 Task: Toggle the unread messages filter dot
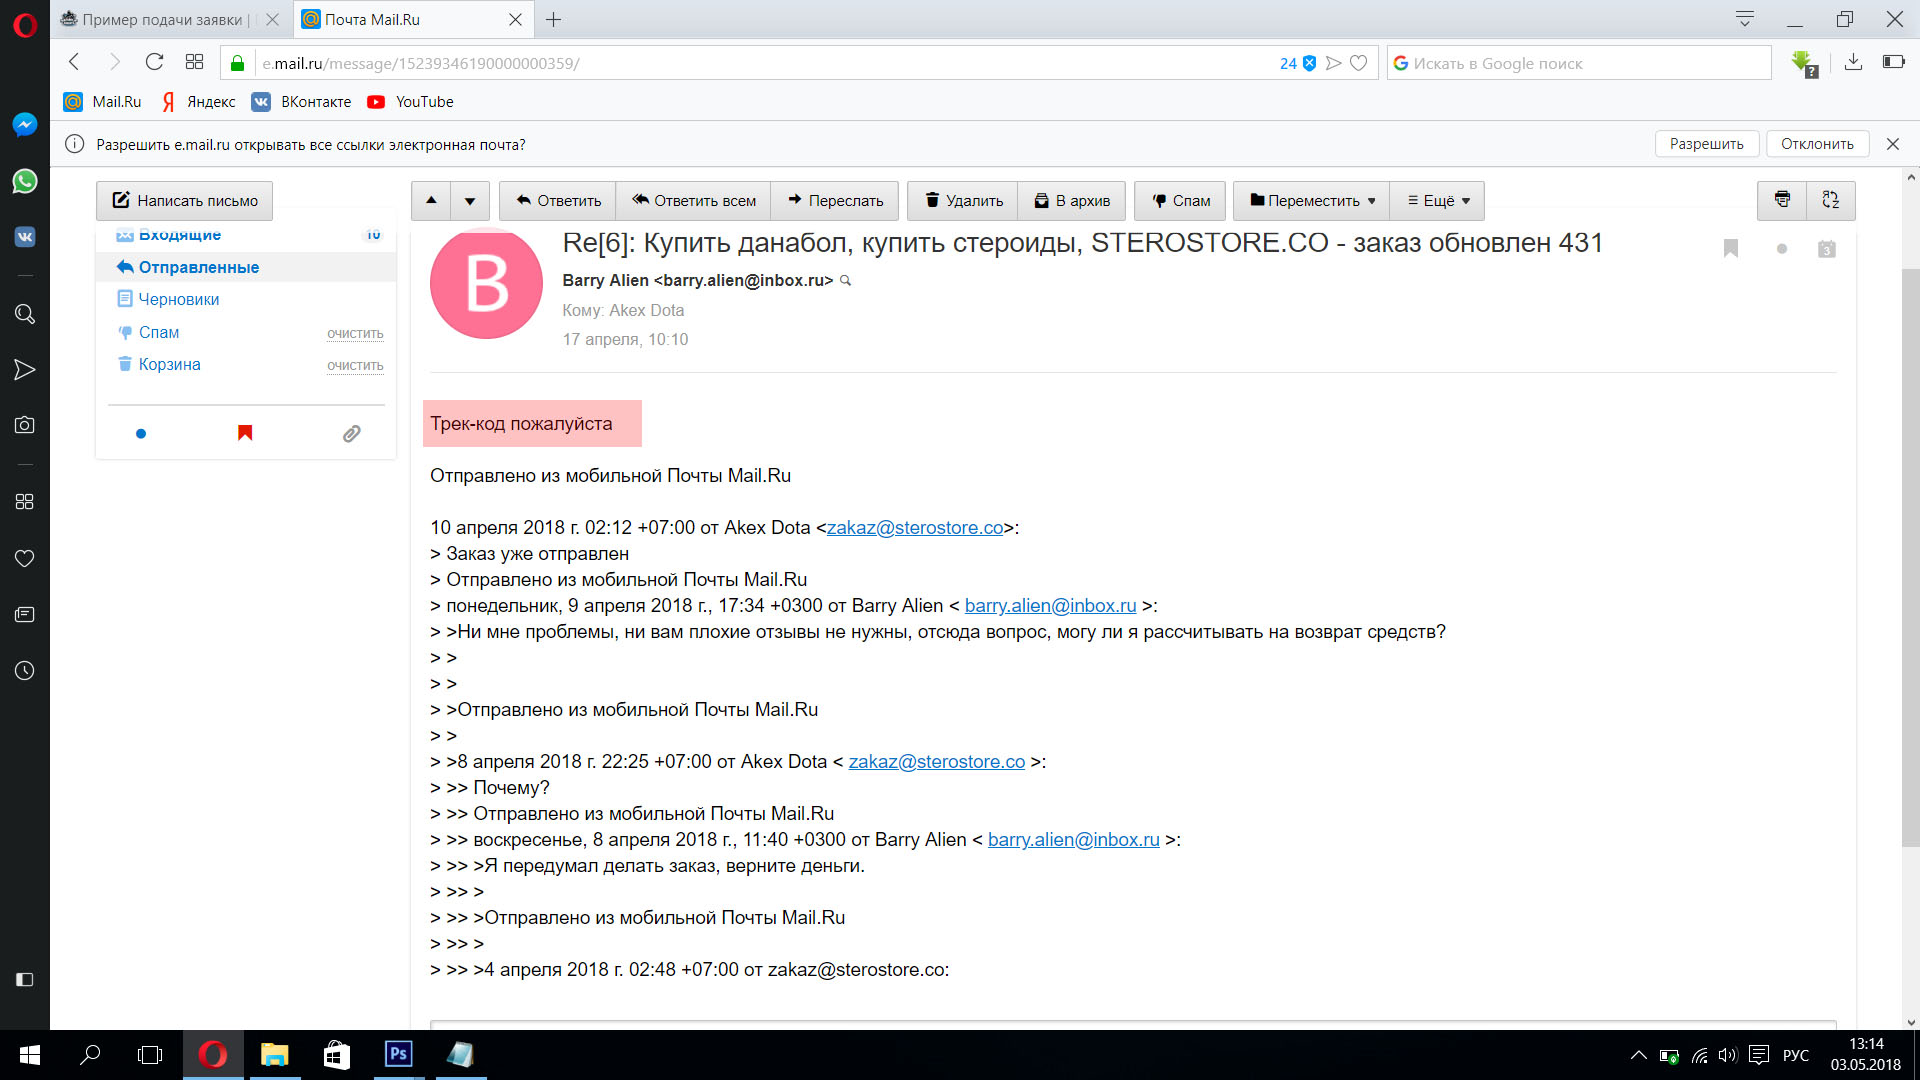[141, 433]
